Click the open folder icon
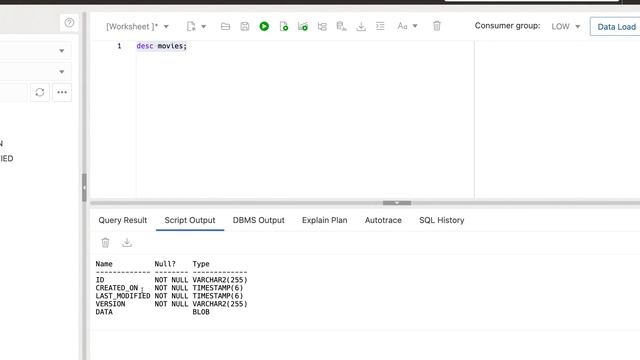Screen dimensions: 640x360 [x=225, y=27]
